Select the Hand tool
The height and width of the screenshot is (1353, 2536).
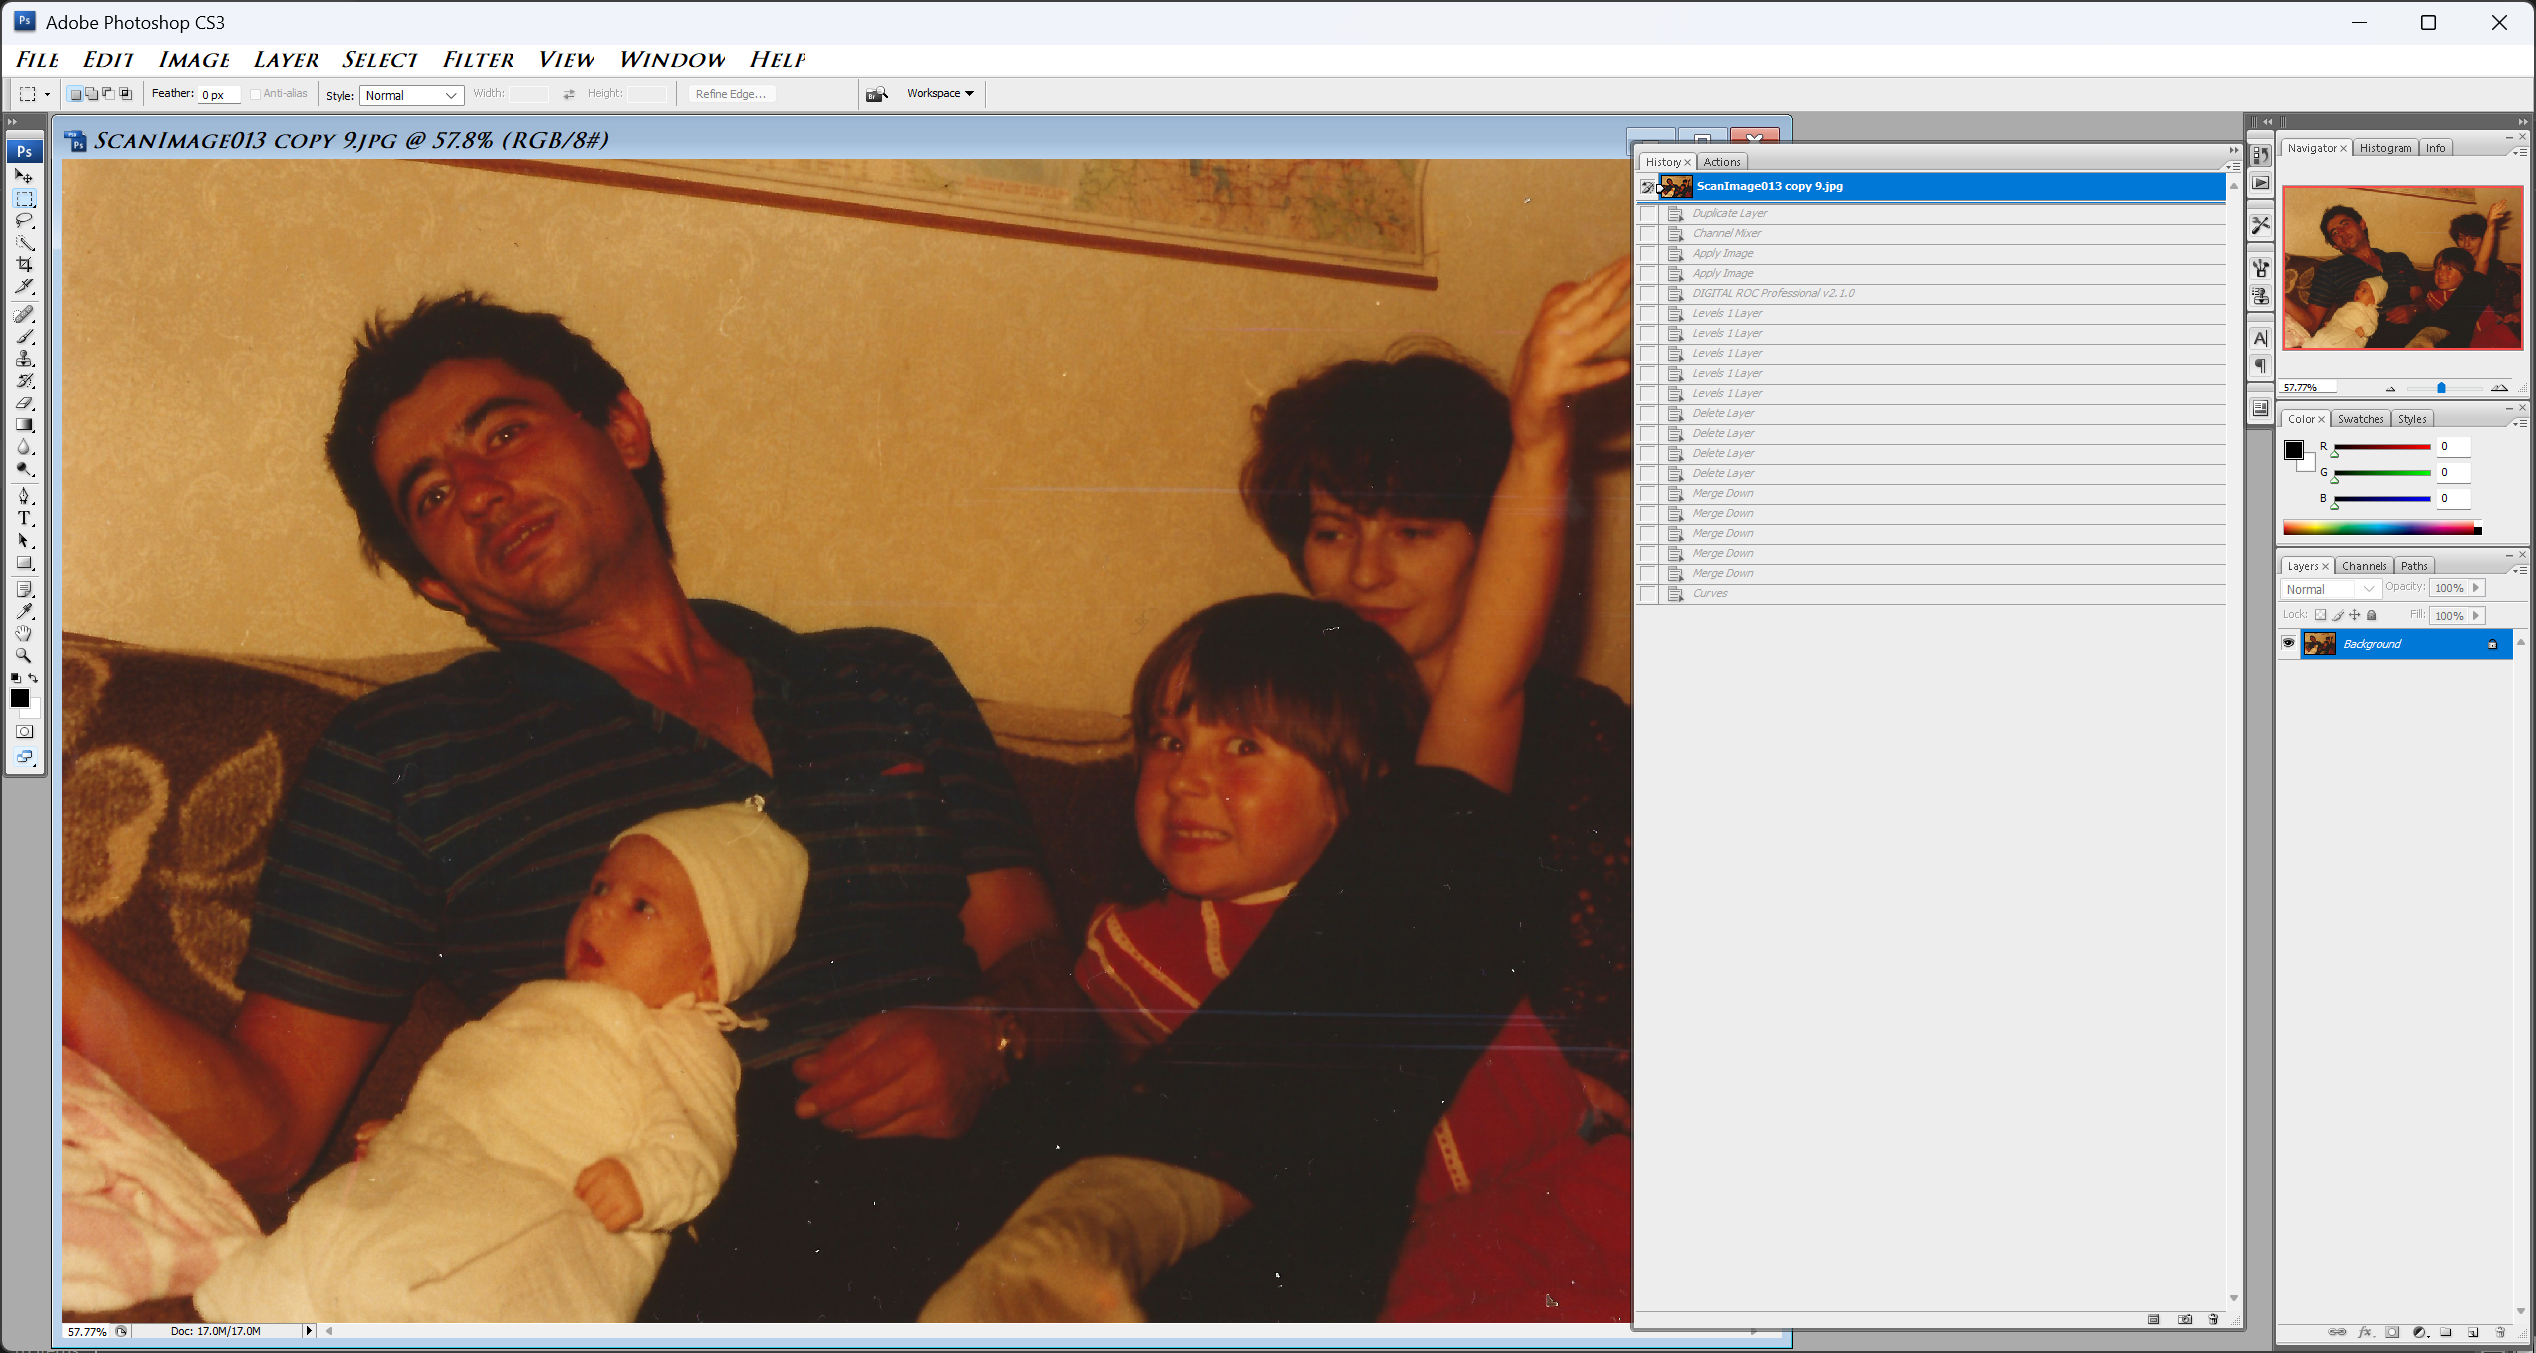coord(25,633)
